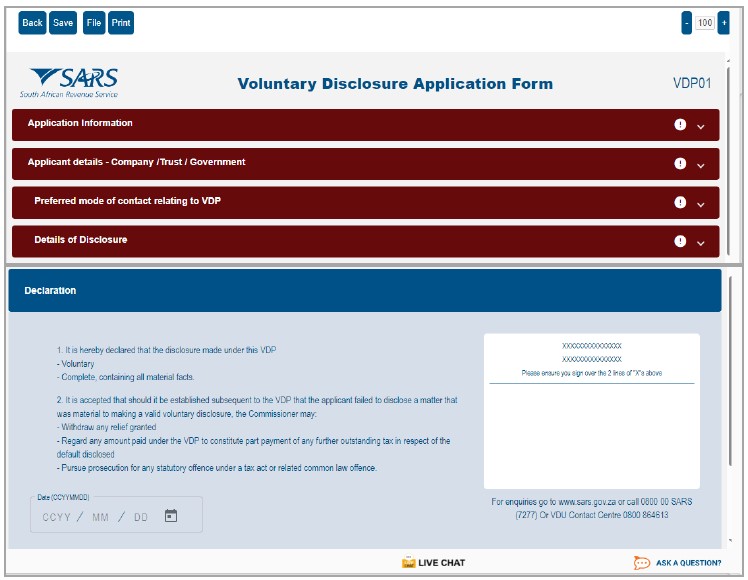The height and width of the screenshot is (580, 748).
Task: Expand Preferred mode of contact chevron
Action: pos(701,204)
